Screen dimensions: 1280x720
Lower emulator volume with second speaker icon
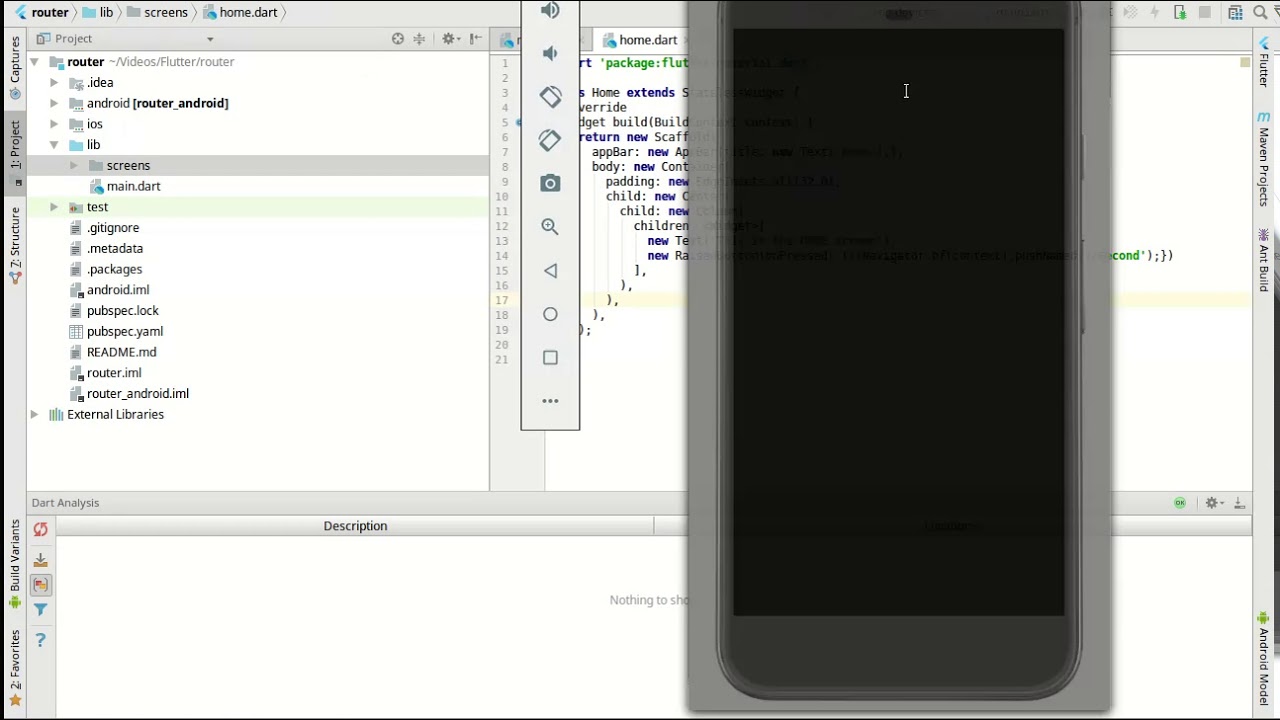click(550, 53)
